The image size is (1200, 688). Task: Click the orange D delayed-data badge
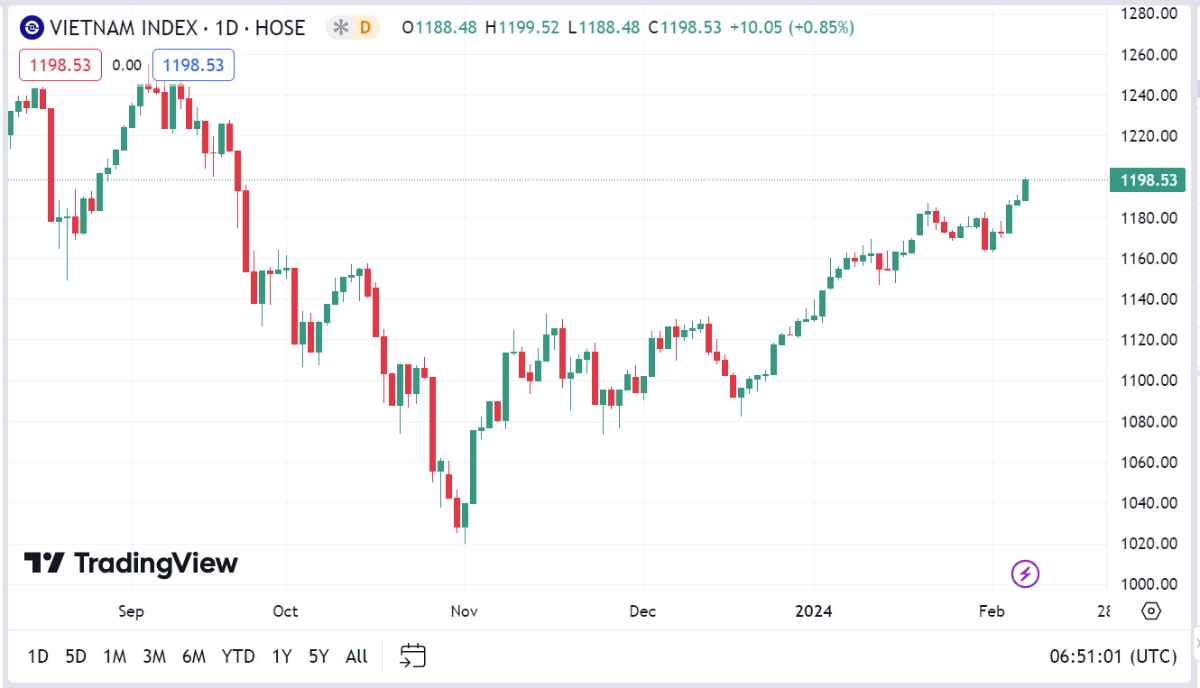click(x=365, y=28)
